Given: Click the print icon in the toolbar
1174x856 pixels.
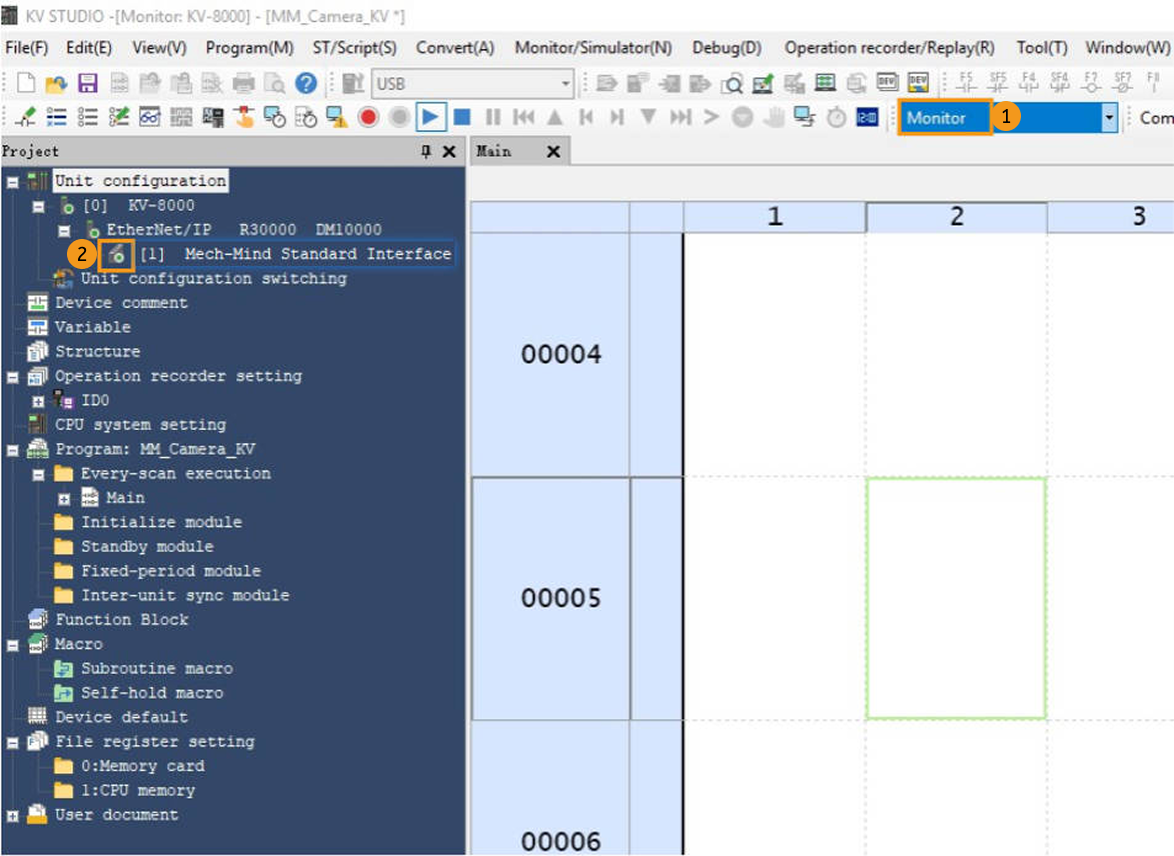Looking at the screenshot, I should click(242, 82).
